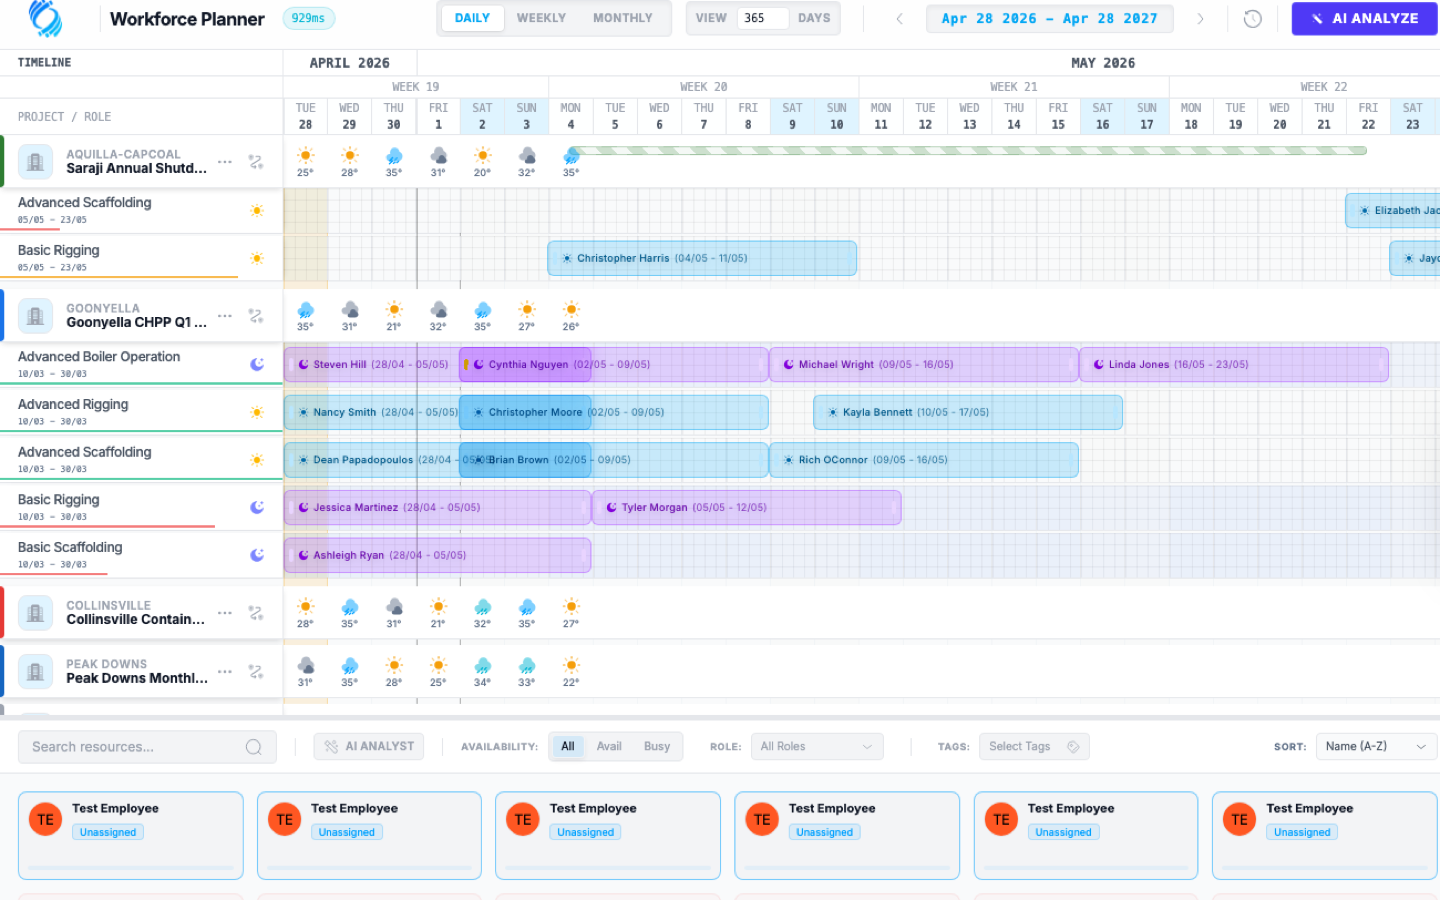Click the building icon for the Collinsville project
This screenshot has width=1440, height=900.
click(35, 612)
